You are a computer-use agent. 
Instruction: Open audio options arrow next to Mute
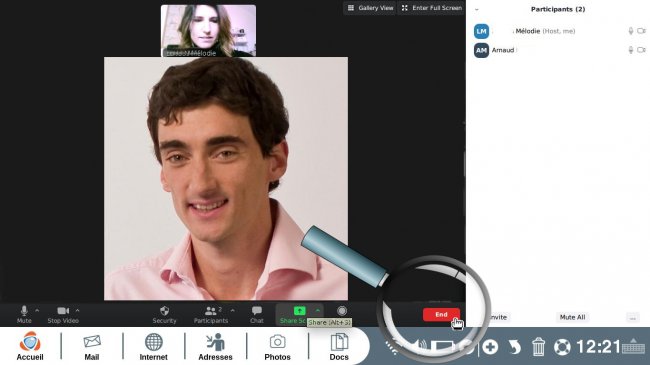37,311
